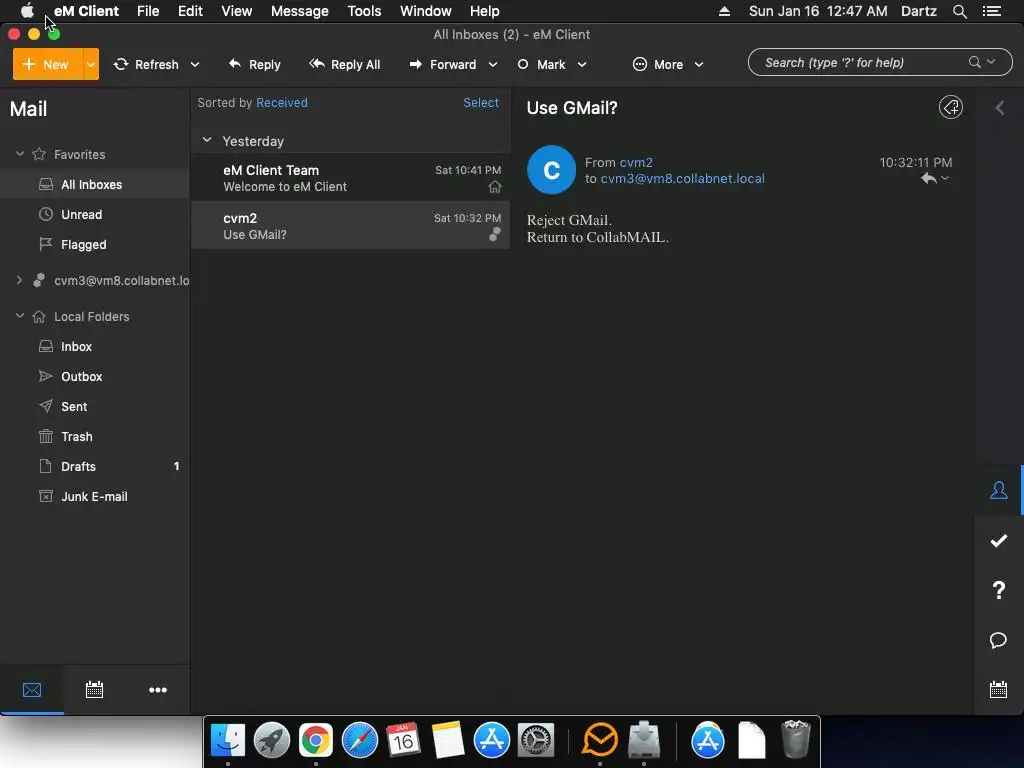Screen dimensions: 1024x768
Task: Click Reply All in the toolbar
Action: tap(345, 64)
